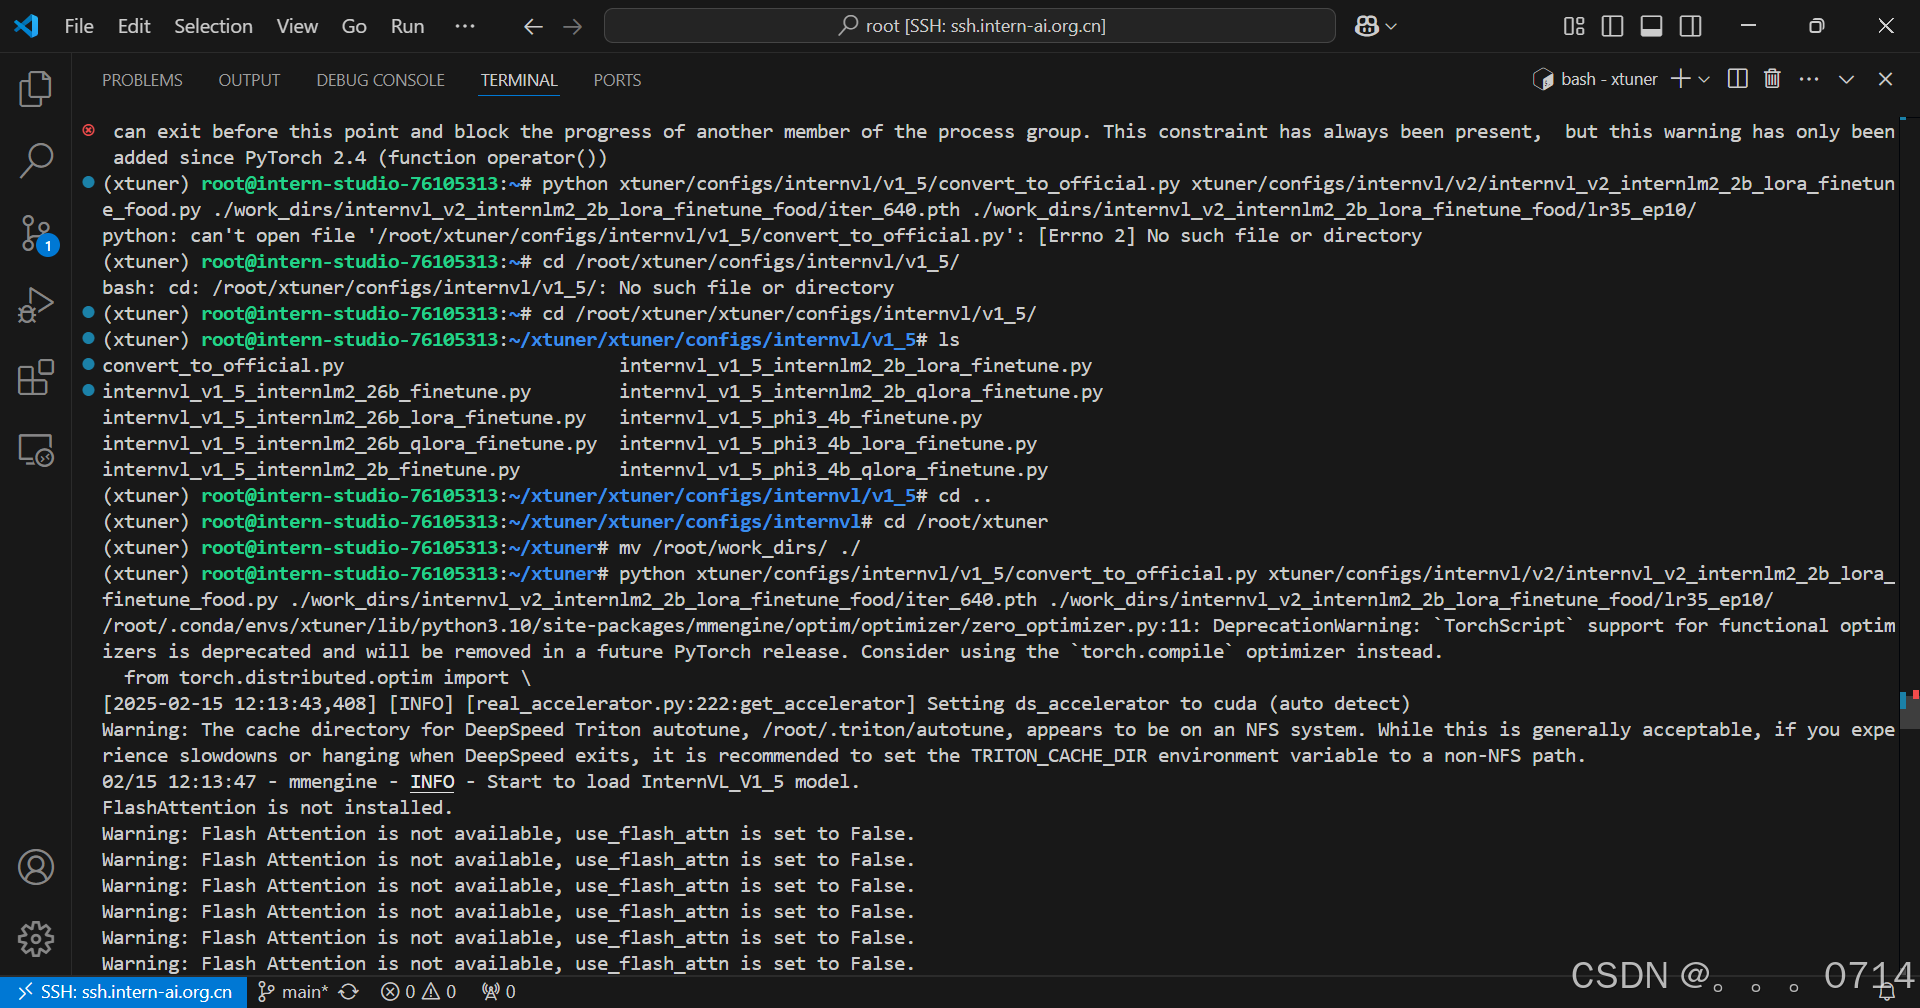
Task: Open the View menu
Action: 297,26
